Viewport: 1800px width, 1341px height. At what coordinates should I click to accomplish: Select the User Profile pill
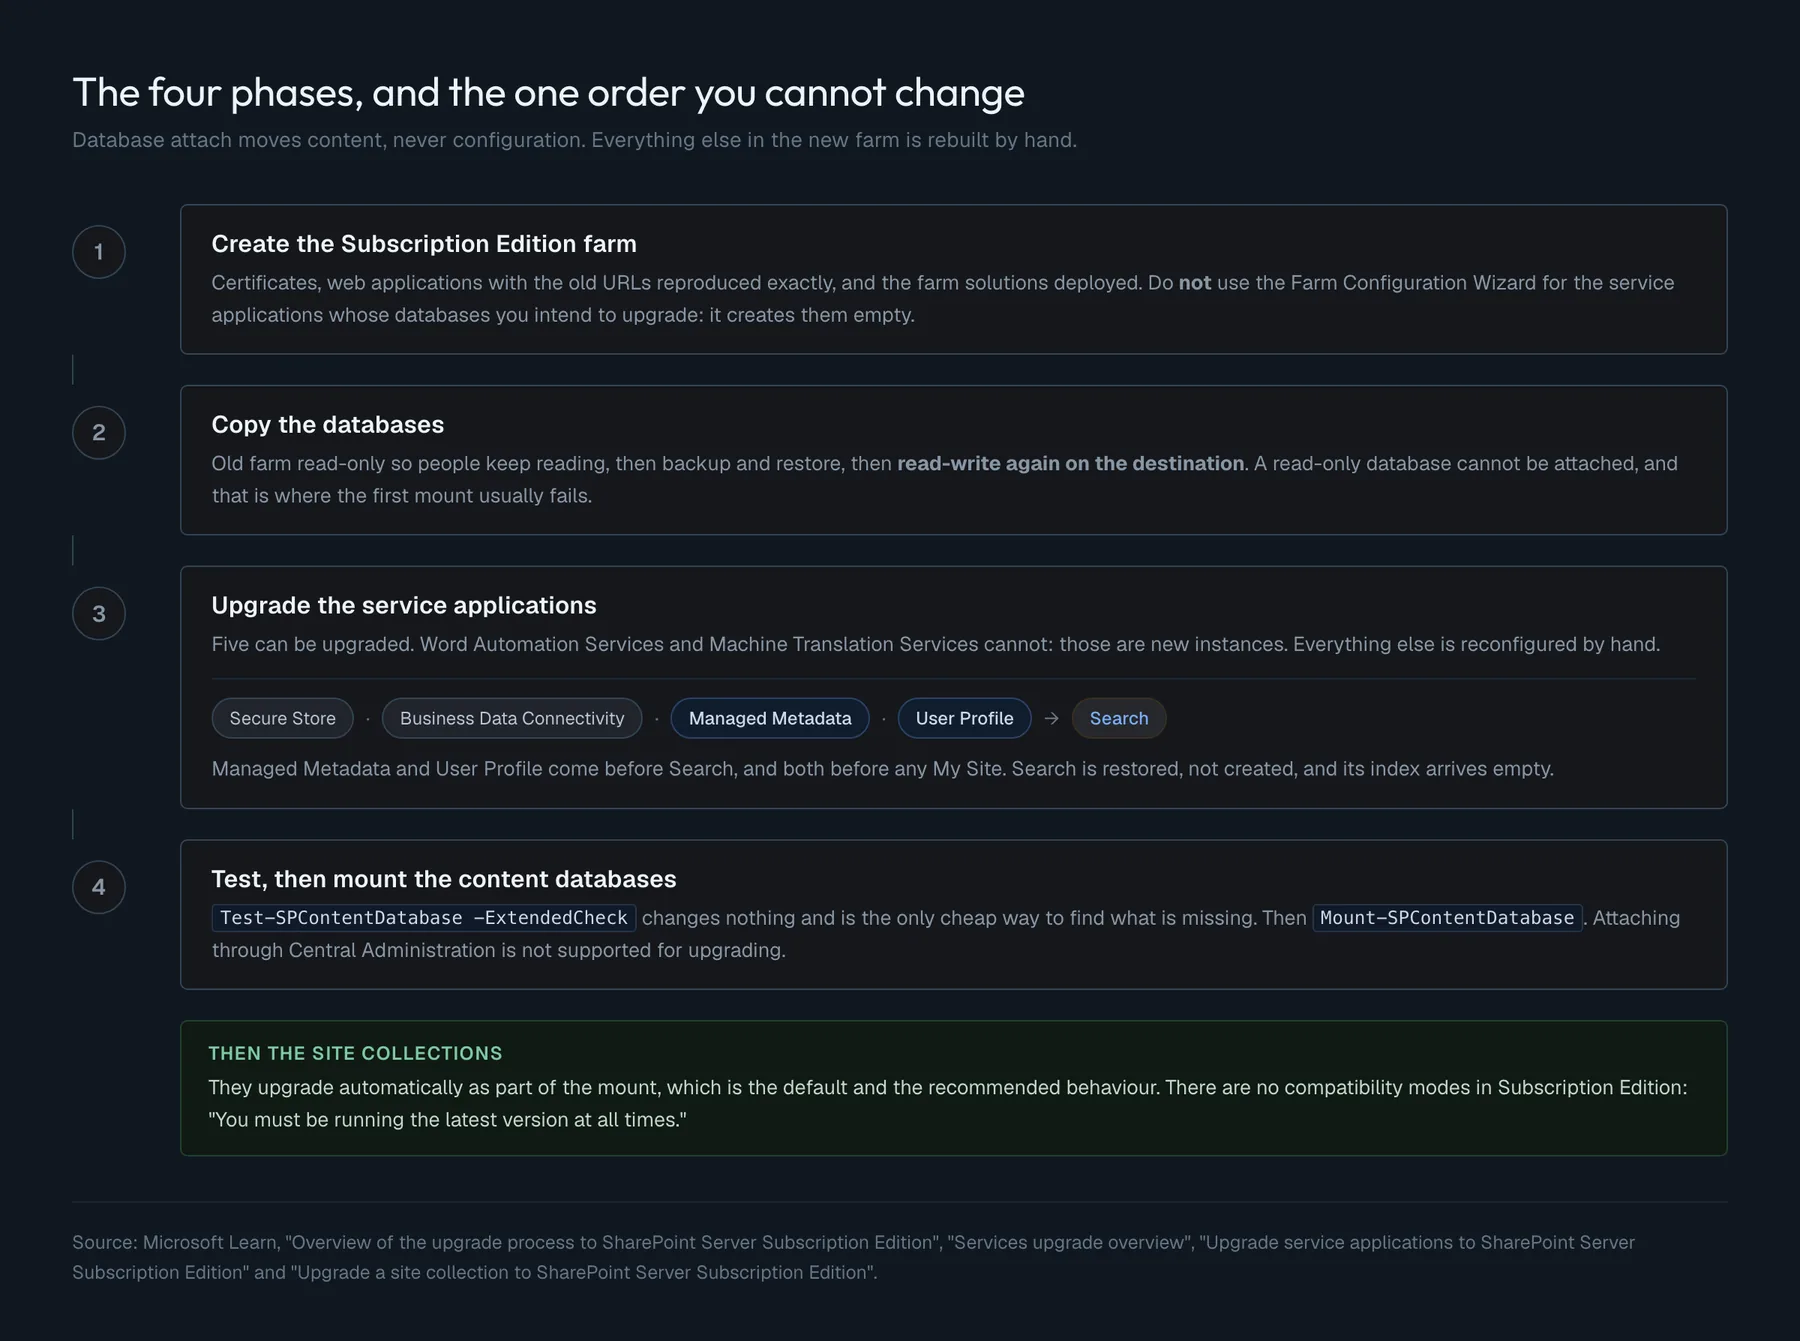tap(964, 718)
